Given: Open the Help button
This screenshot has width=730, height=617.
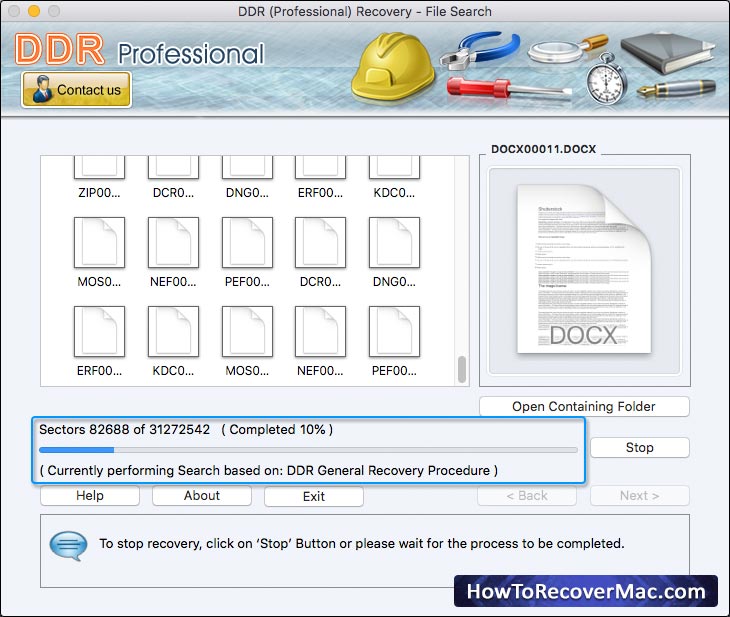Looking at the screenshot, I should (x=90, y=495).
